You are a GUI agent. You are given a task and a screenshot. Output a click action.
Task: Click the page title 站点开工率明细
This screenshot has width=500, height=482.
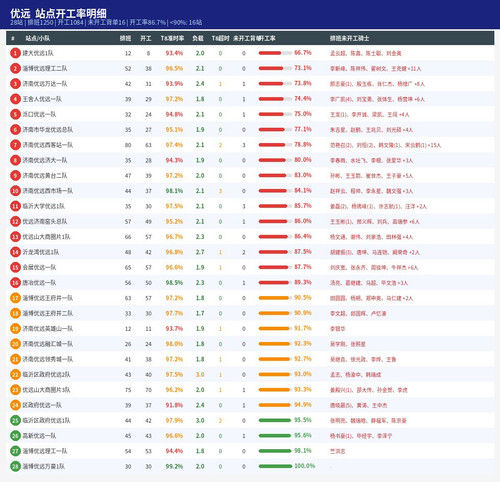click(x=71, y=13)
